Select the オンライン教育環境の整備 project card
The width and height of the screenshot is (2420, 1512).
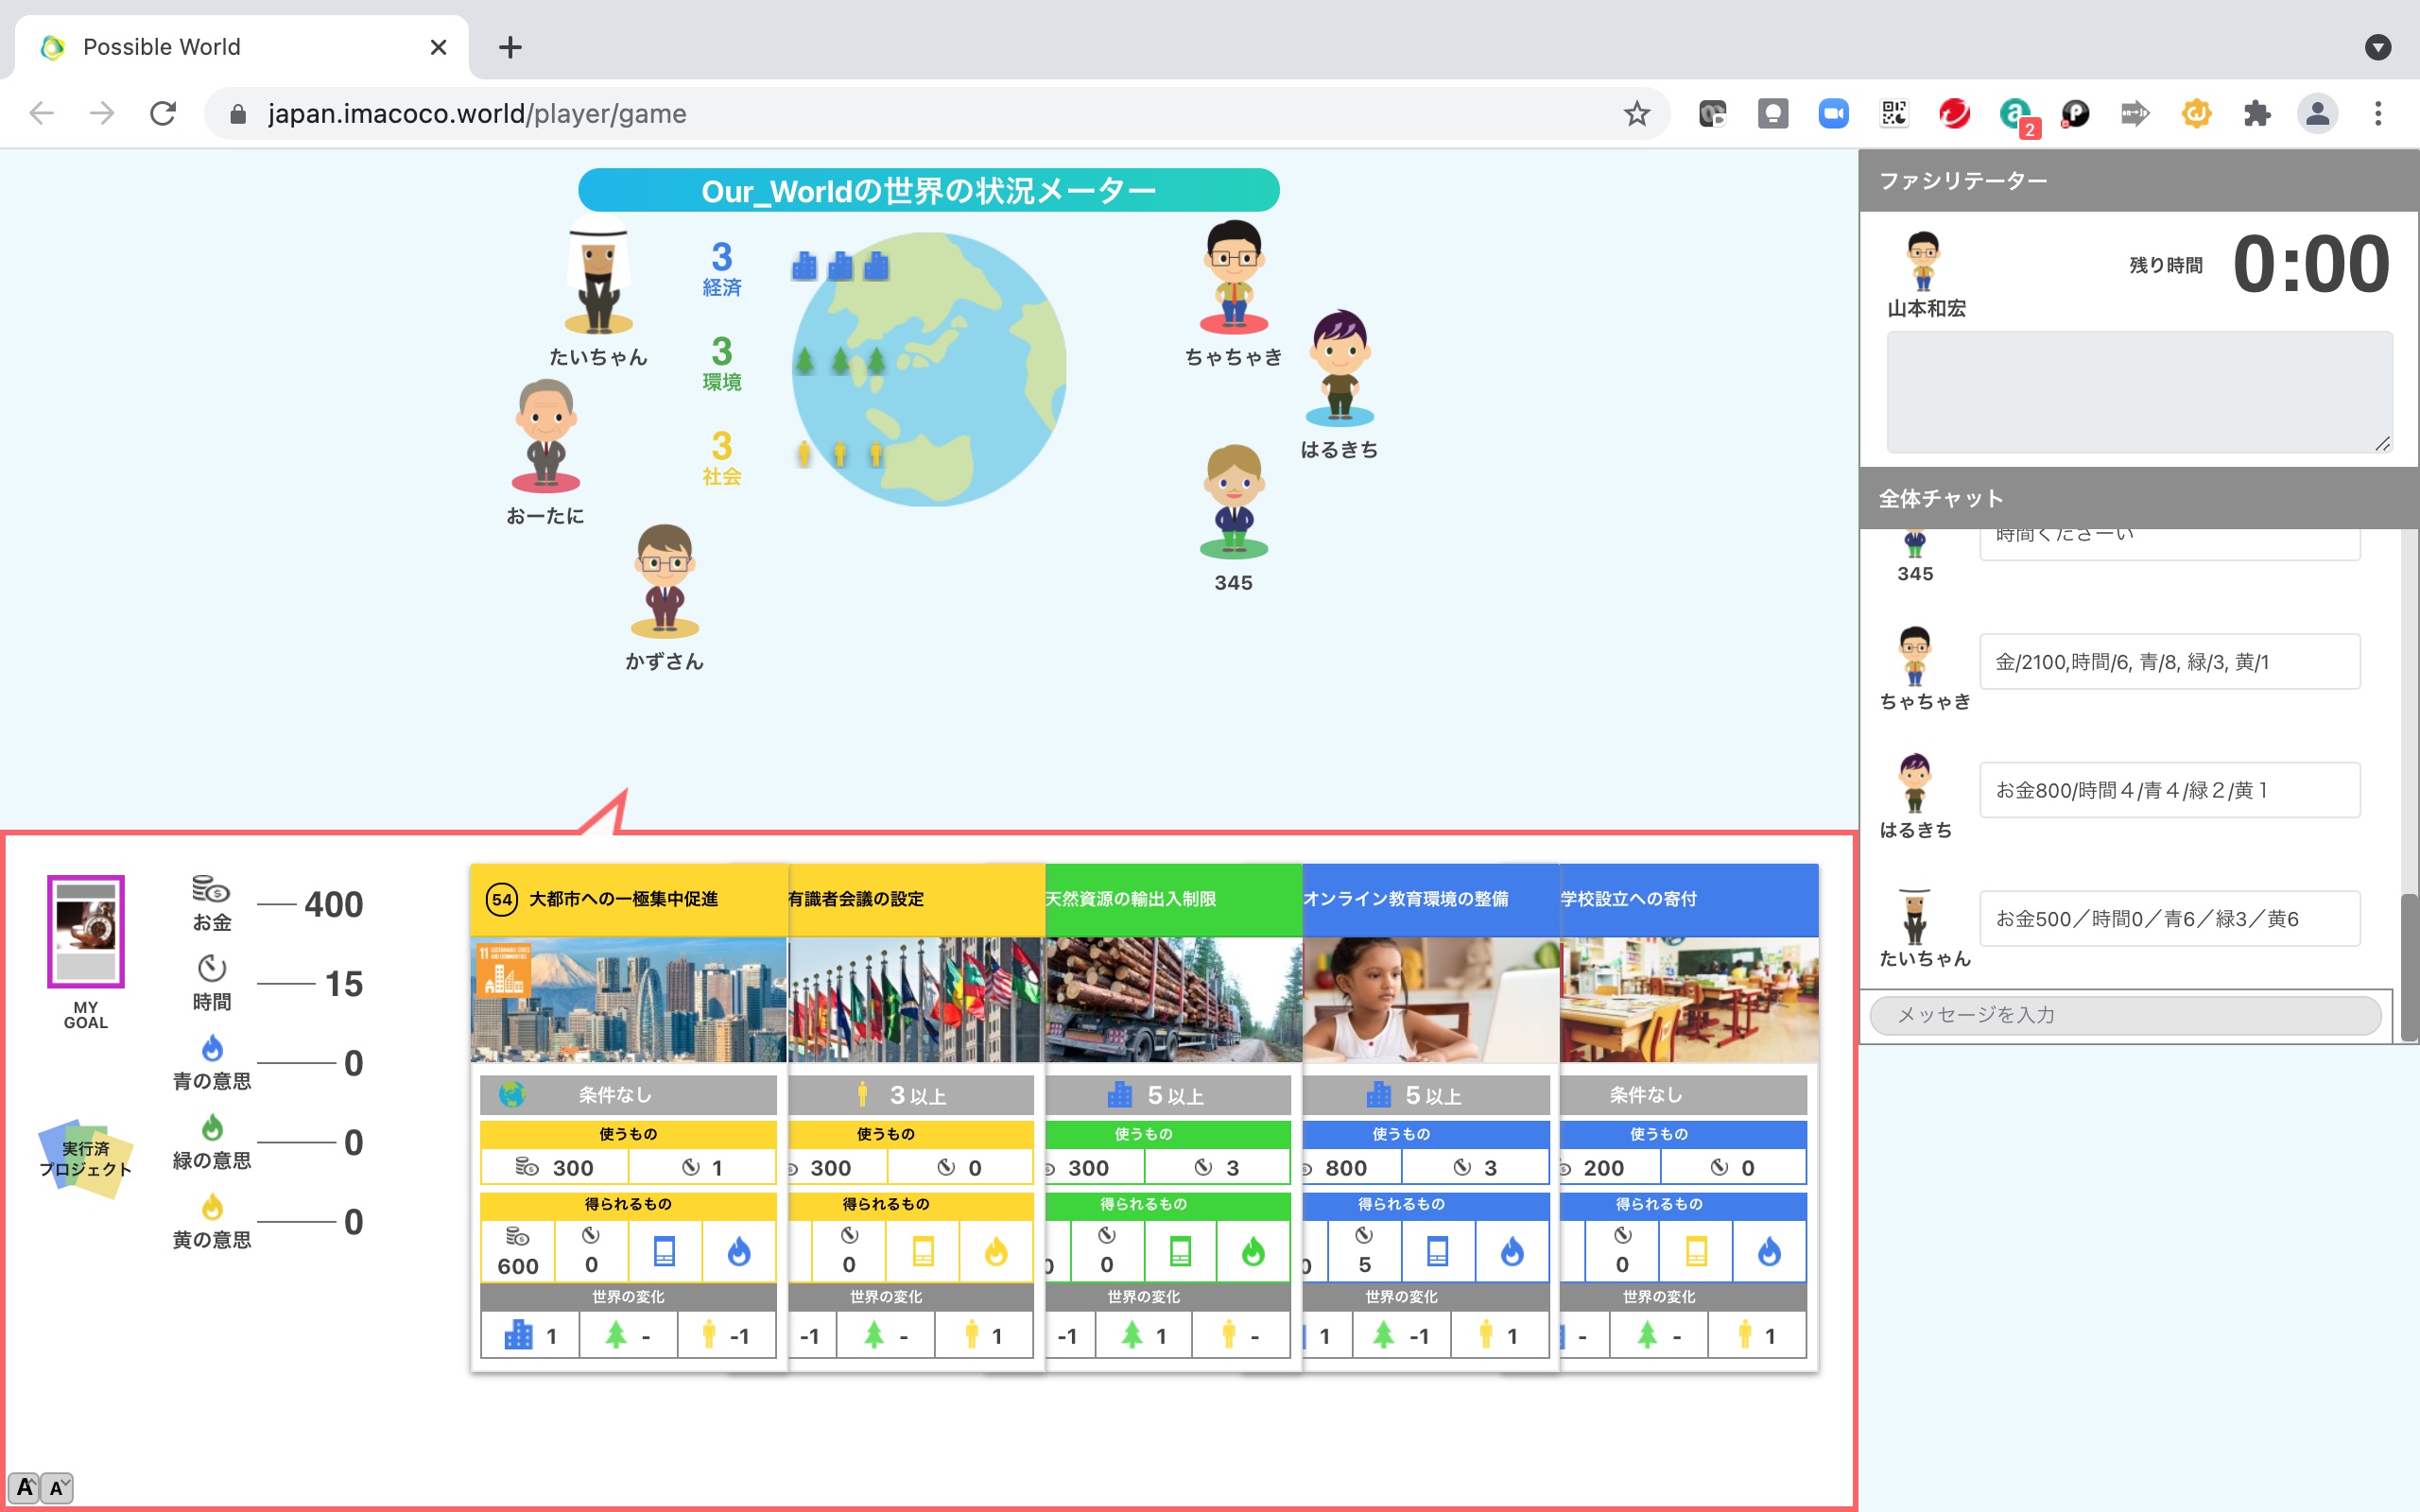[1430, 1000]
